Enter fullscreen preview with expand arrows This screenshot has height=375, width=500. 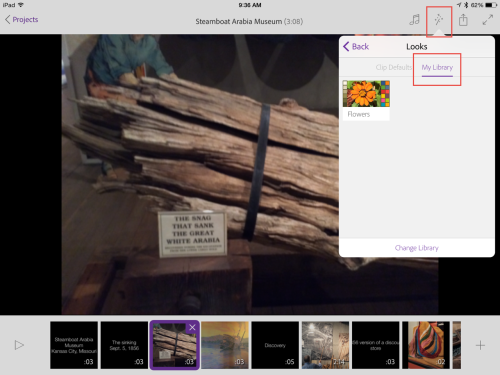click(488, 20)
